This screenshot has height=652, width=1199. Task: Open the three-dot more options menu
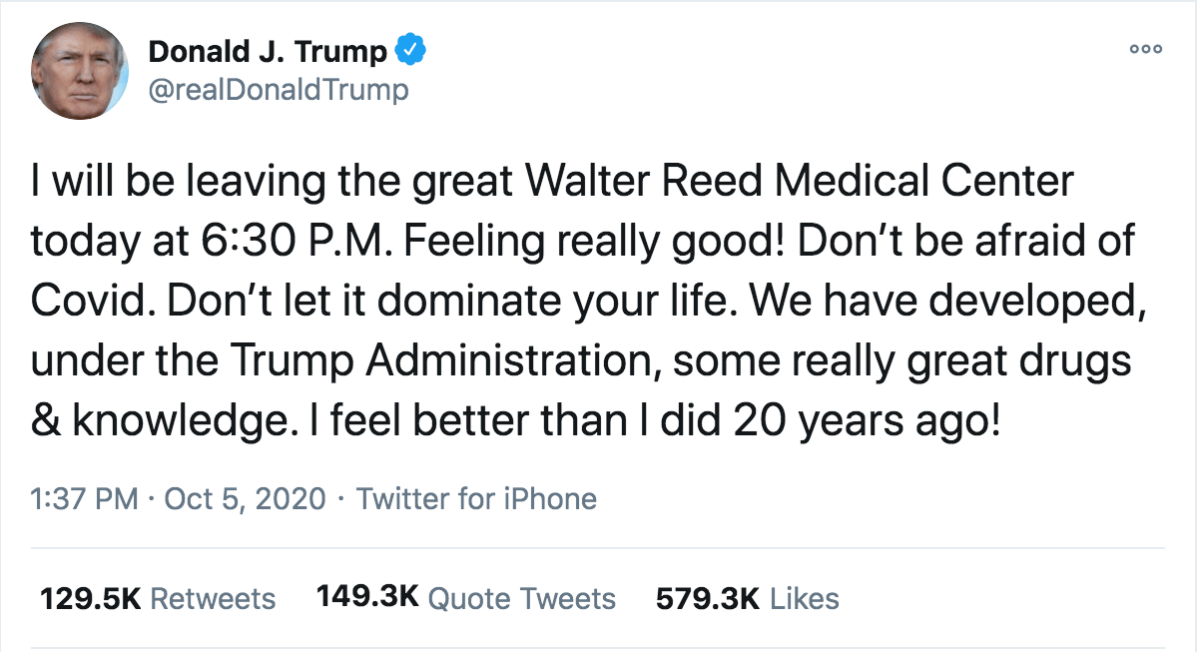(1145, 49)
